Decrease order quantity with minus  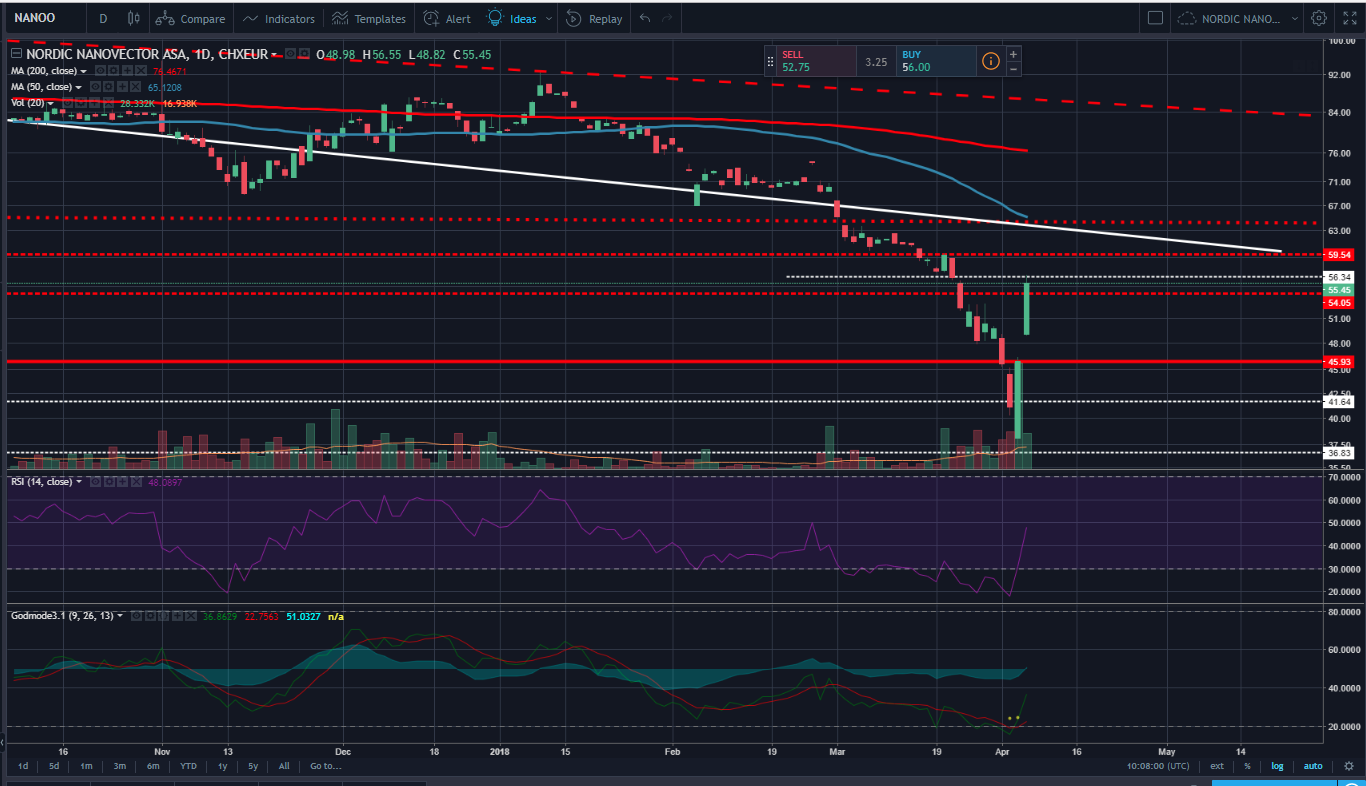(1013, 69)
